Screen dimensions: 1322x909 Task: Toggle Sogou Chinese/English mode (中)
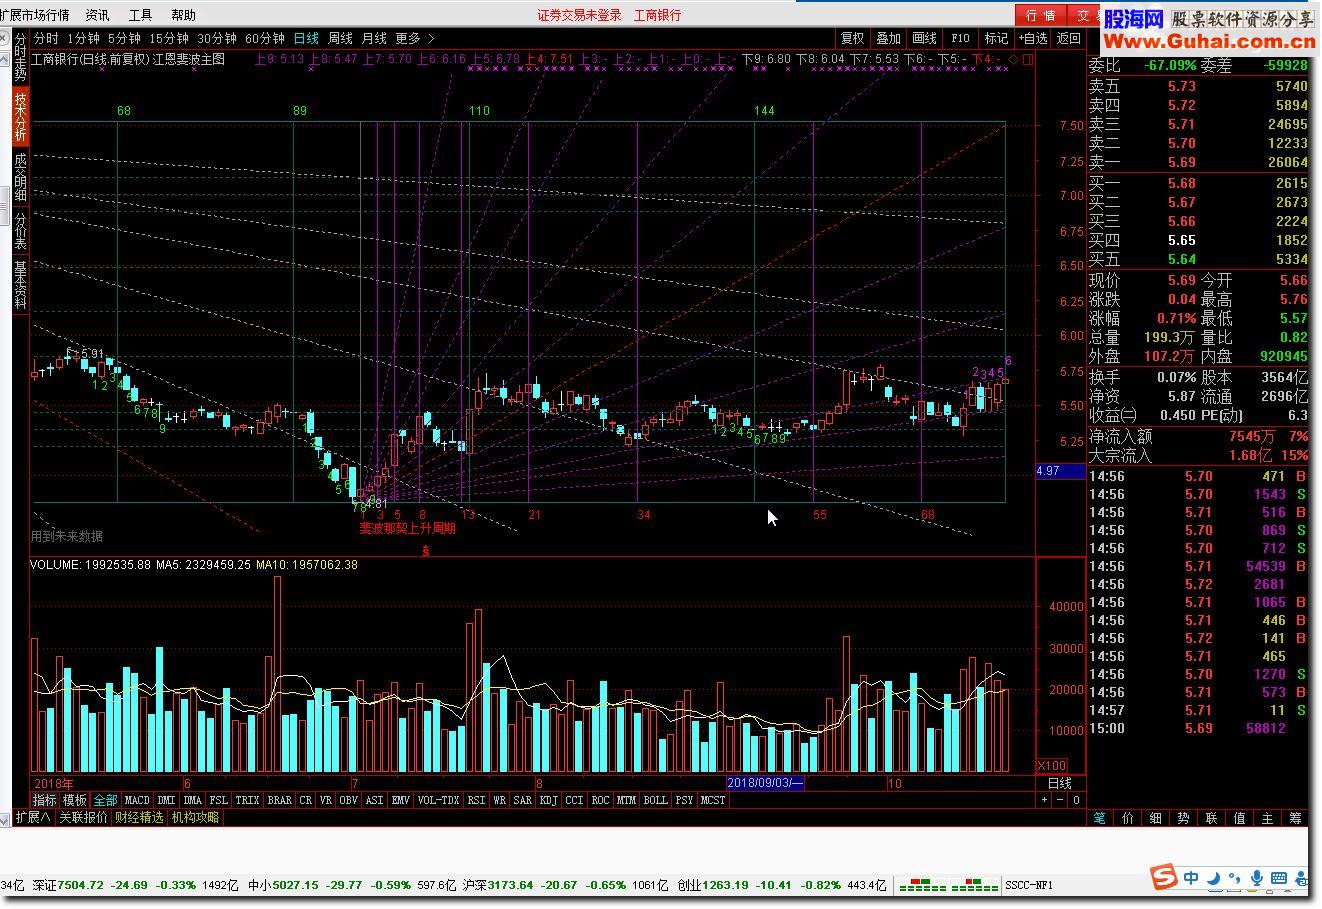(x=1191, y=878)
